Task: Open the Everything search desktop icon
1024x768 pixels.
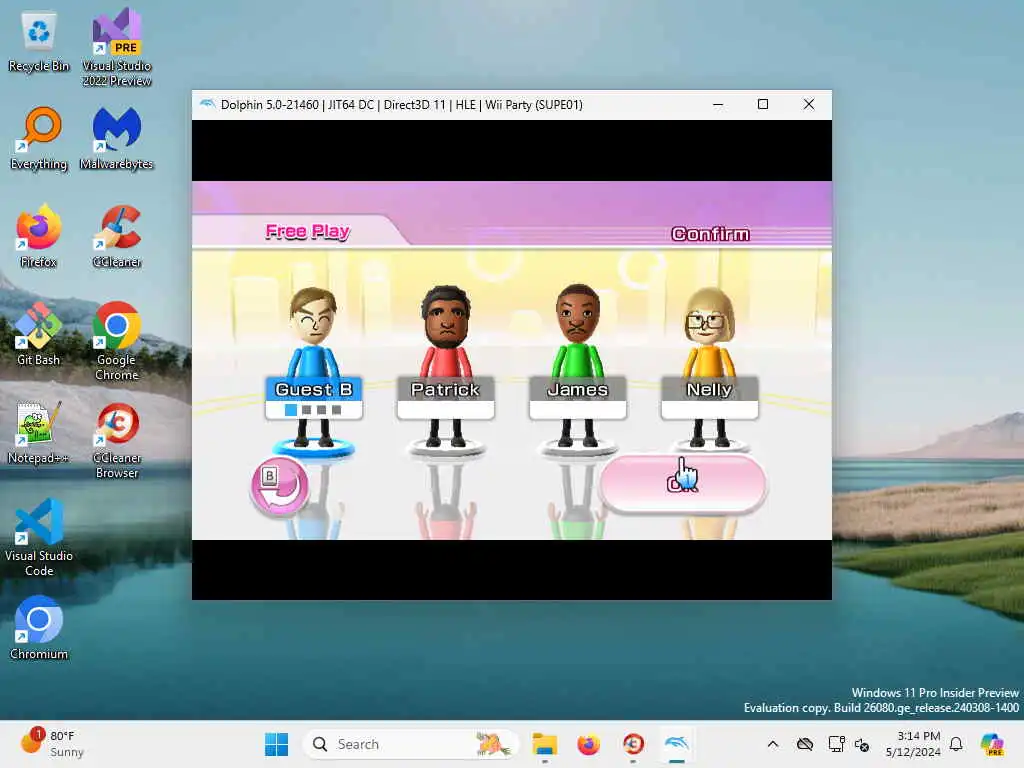Action: (x=39, y=138)
